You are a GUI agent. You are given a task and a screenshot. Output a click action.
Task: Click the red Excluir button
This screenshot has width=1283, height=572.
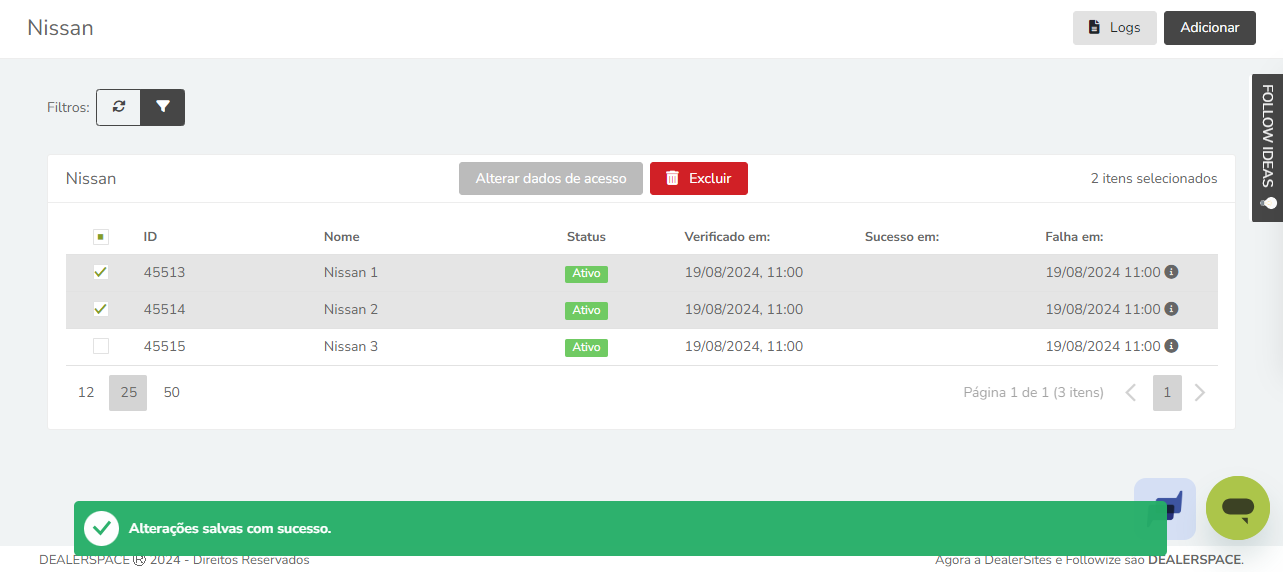(x=699, y=178)
